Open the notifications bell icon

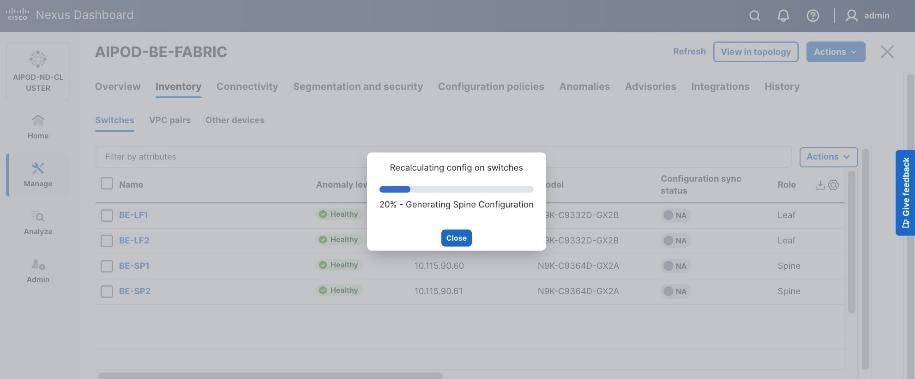click(784, 16)
